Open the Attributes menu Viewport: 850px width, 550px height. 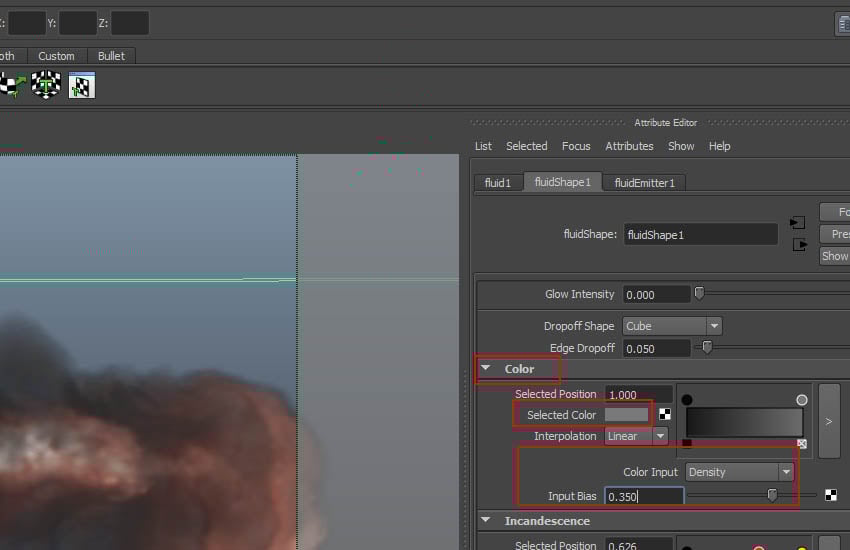point(629,146)
